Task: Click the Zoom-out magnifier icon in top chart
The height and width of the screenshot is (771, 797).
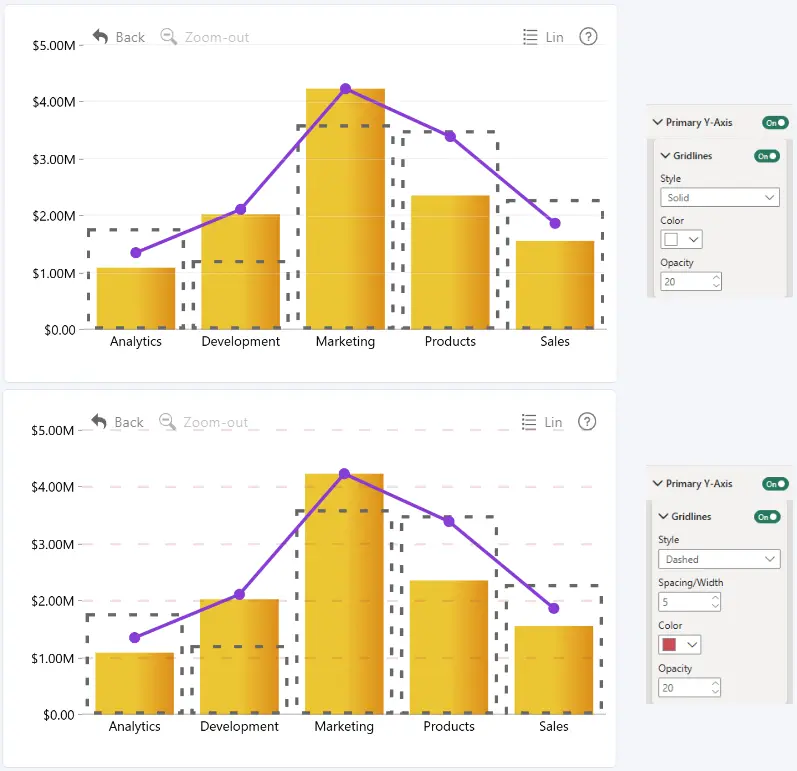Action: tap(168, 37)
